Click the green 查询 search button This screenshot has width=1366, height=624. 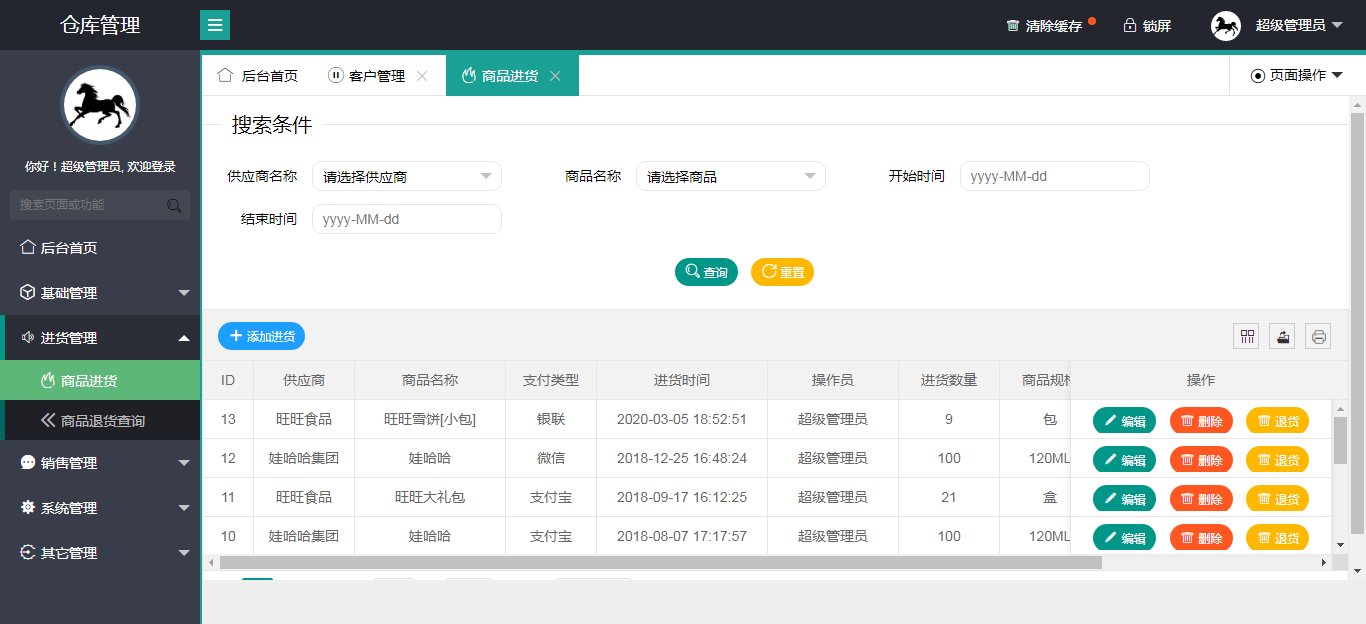(x=706, y=272)
